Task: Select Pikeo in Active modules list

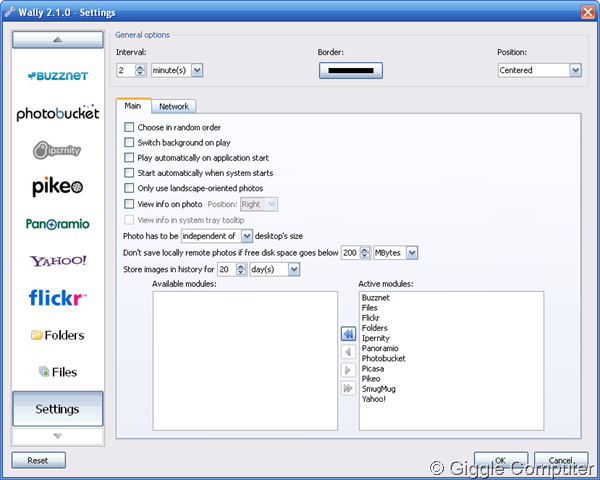Action: pyautogui.click(x=371, y=379)
